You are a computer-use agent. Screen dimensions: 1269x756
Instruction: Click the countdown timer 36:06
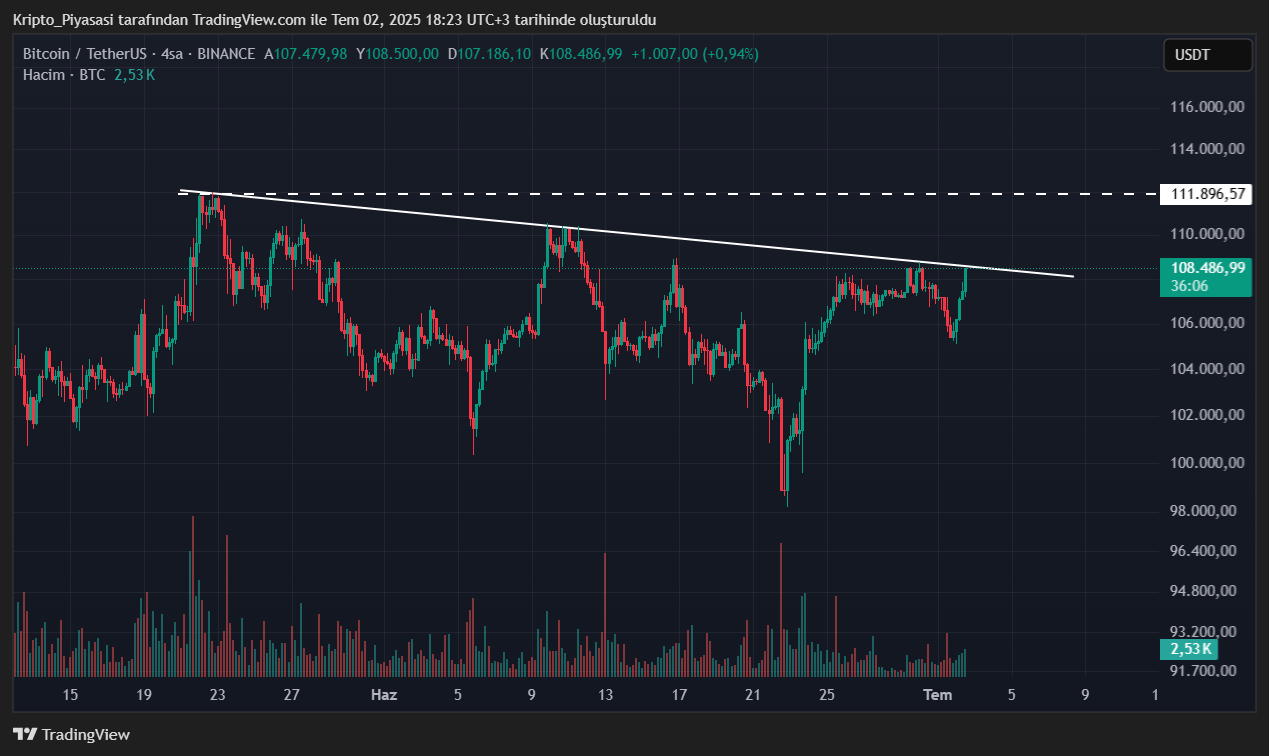pyautogui.click(x=1189, y=286)
